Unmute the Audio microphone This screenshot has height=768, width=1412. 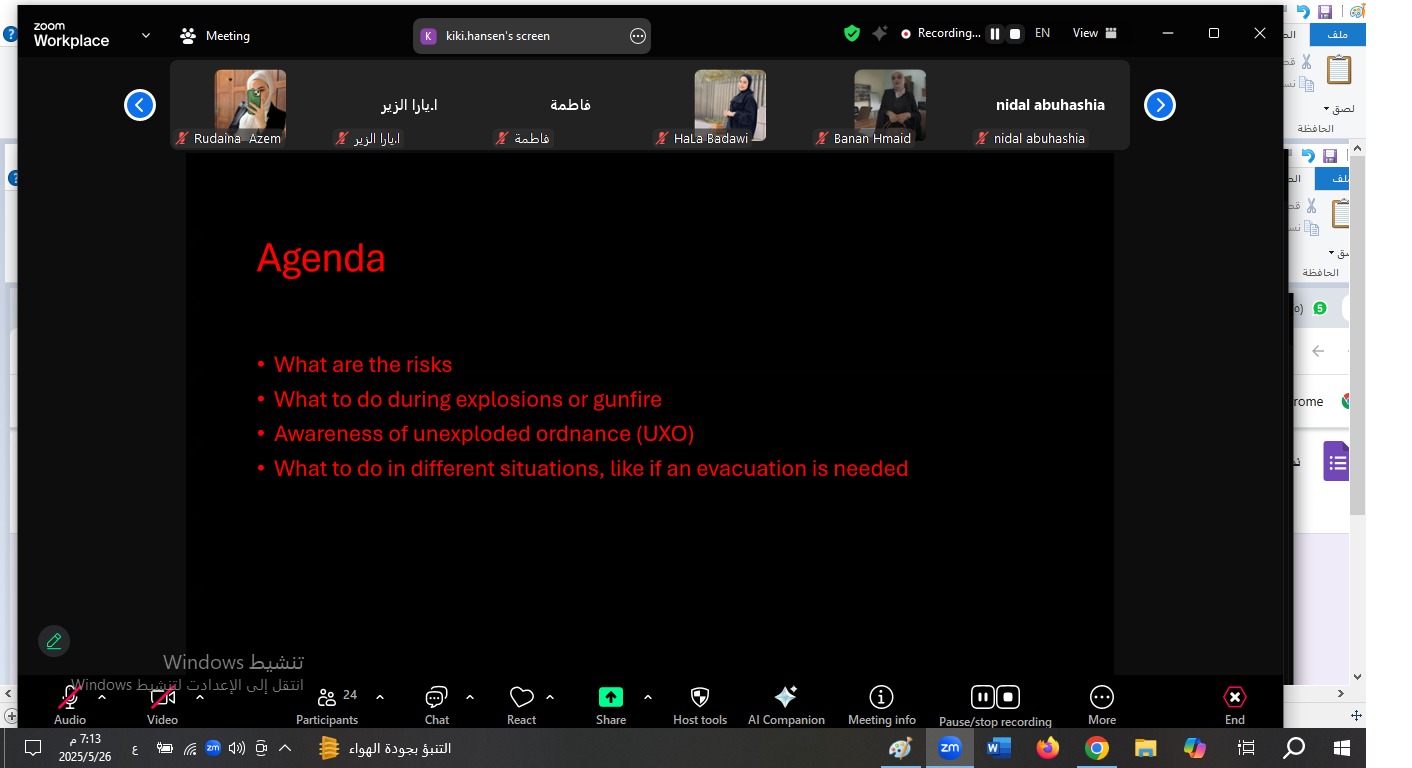[x=70, y=698]
